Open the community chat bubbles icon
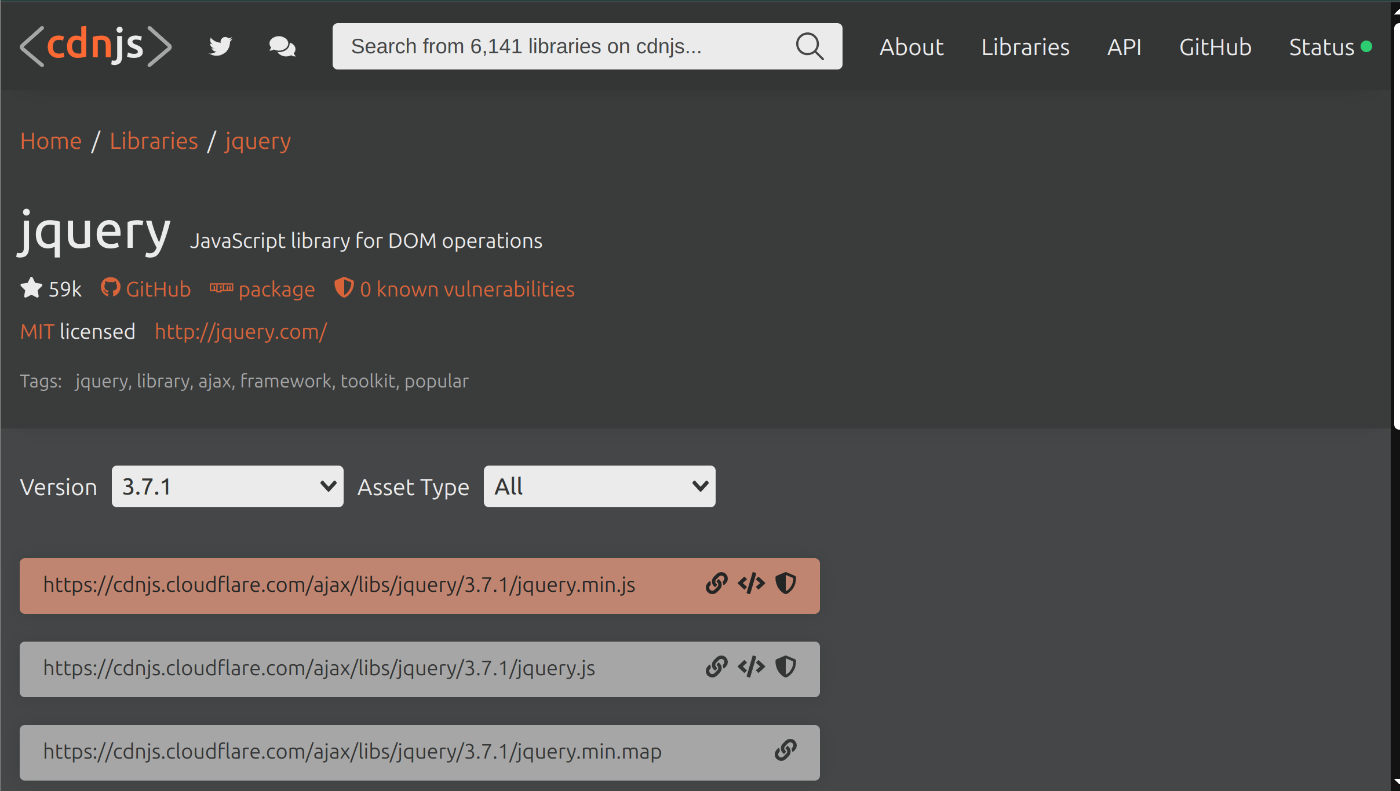Viewport: 1400px width, 791px height. click(282, 47)
